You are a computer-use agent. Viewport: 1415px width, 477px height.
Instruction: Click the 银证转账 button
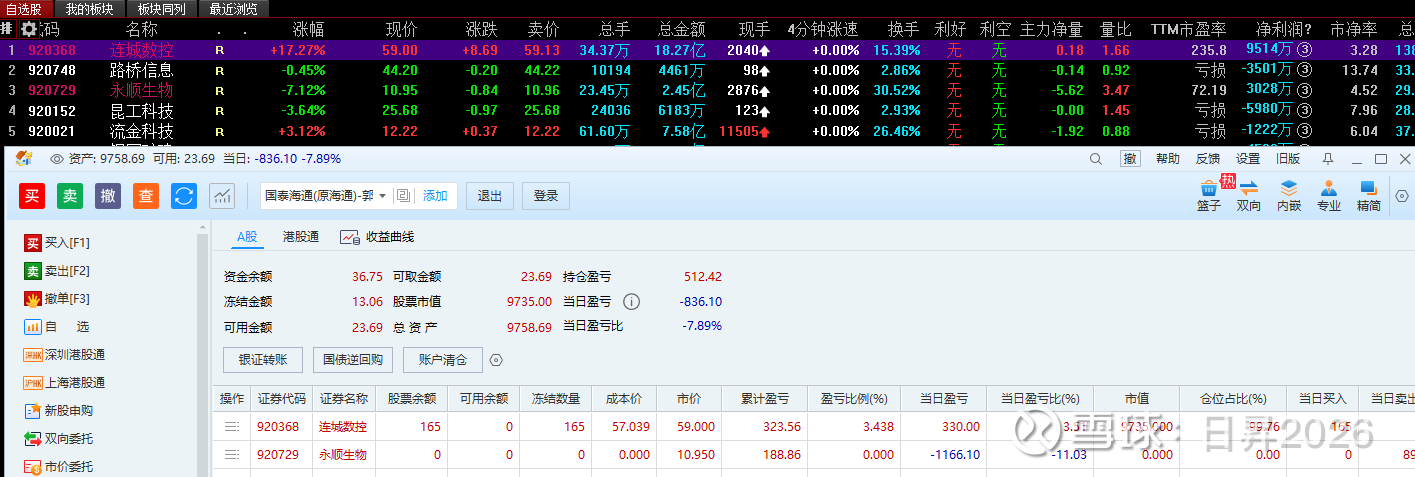click(264, 360)
